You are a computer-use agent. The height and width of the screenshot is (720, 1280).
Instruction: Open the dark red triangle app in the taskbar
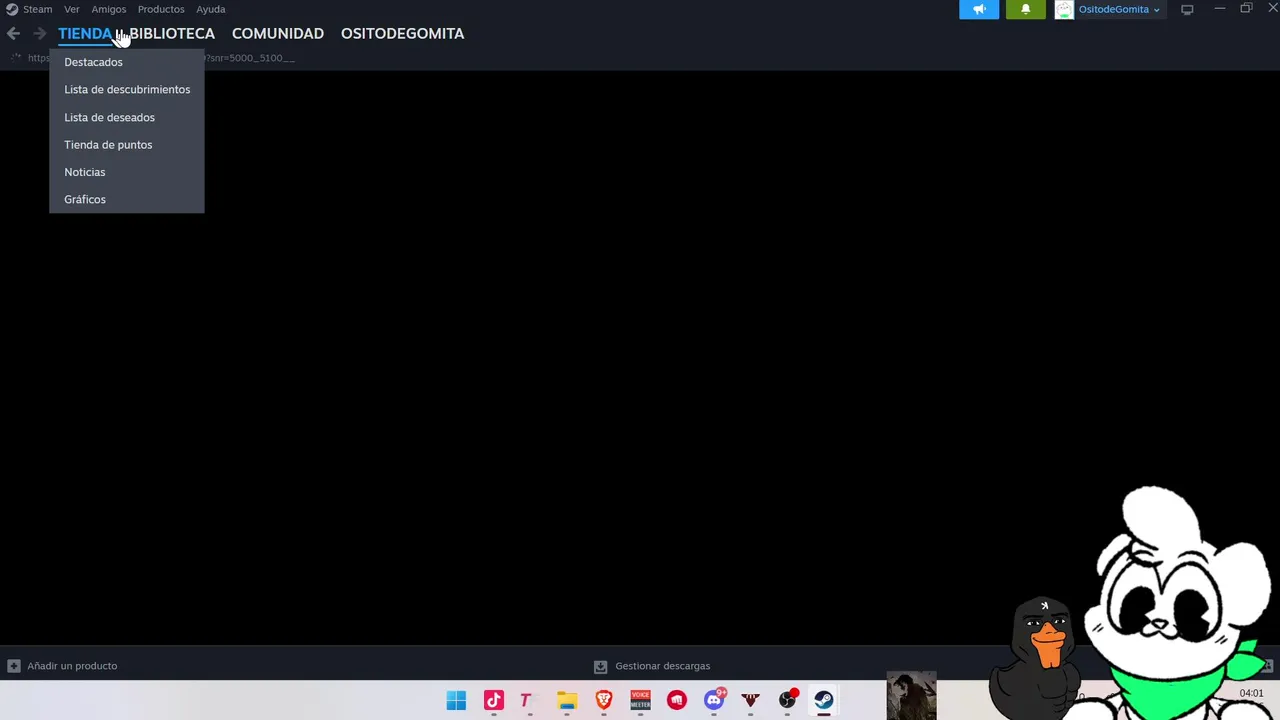[751, 700]
